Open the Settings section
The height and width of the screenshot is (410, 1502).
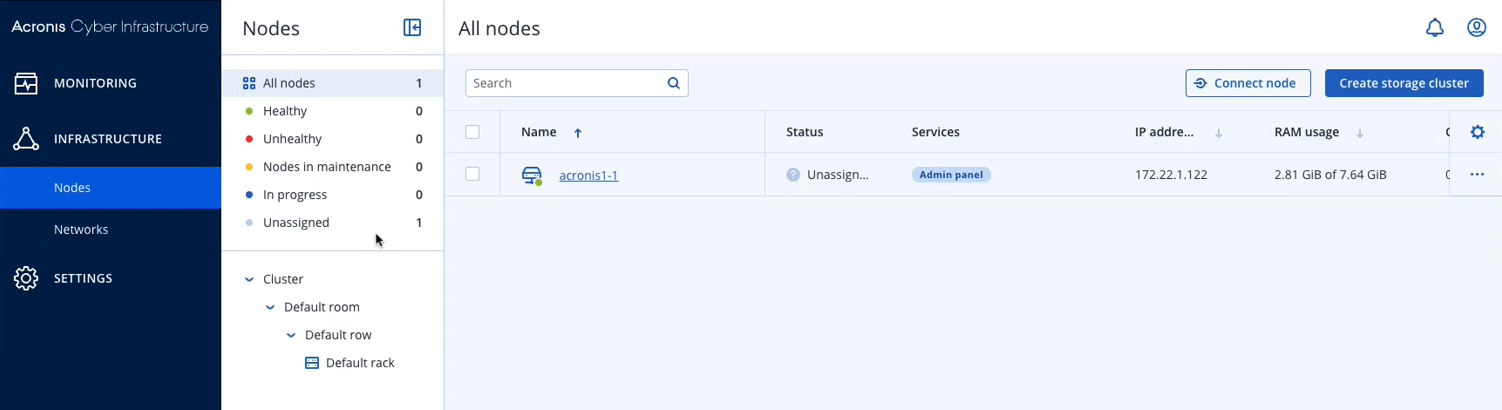tap(83, 278)
